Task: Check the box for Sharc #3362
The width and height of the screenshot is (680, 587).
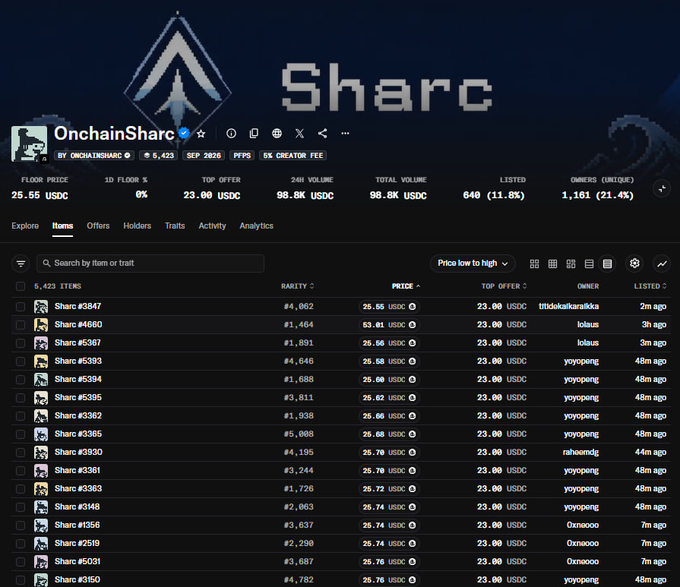Action: (20, 416)
